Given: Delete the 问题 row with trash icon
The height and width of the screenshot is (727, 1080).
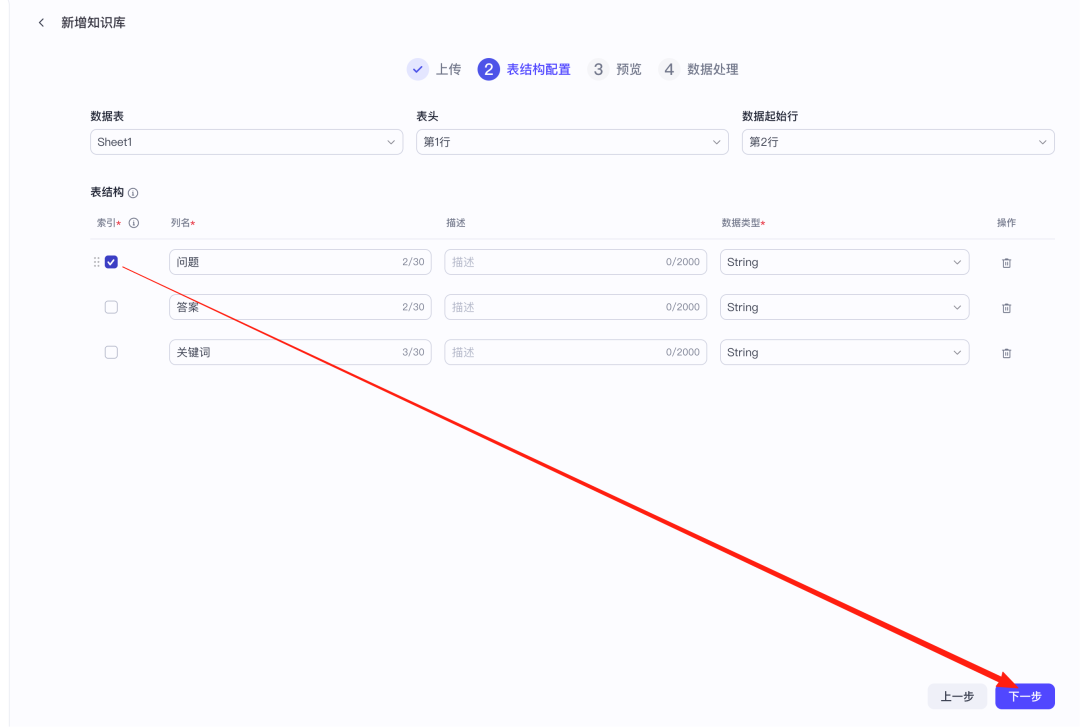Looking at the screenshot, I should (x=1006, y=263).
